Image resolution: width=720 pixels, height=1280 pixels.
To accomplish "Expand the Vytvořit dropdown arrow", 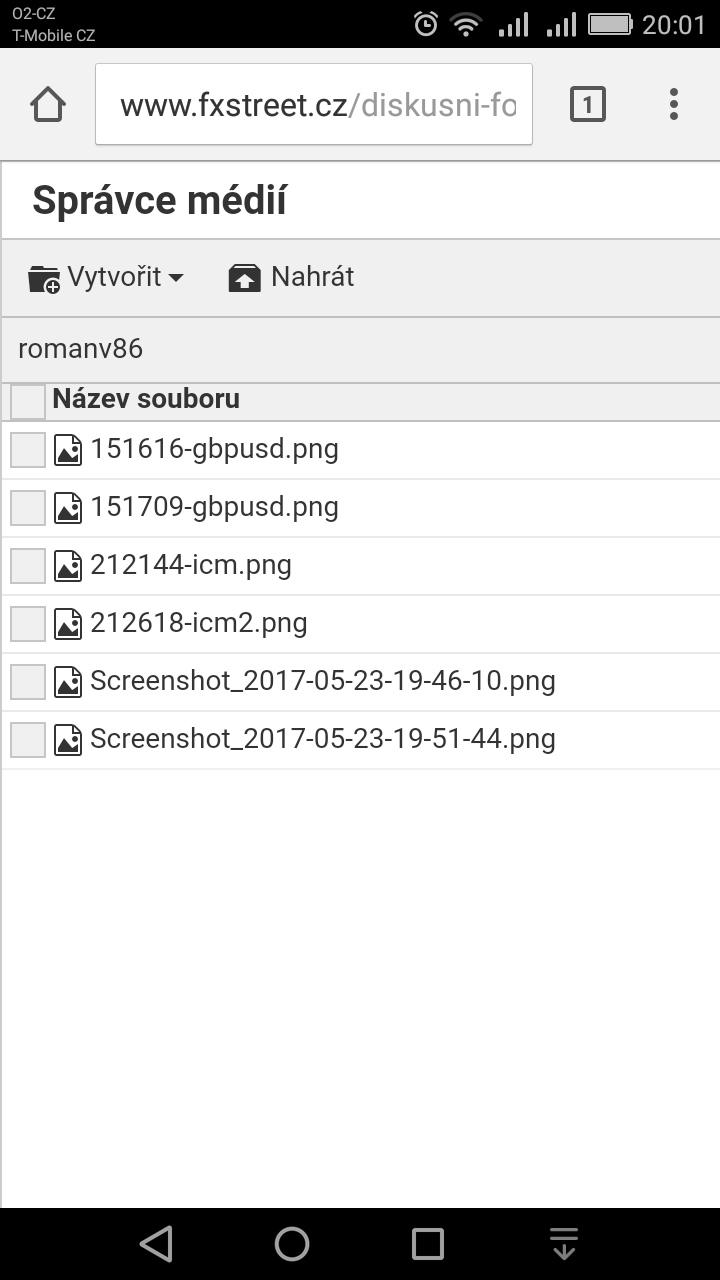I will [x=176, y=279].
